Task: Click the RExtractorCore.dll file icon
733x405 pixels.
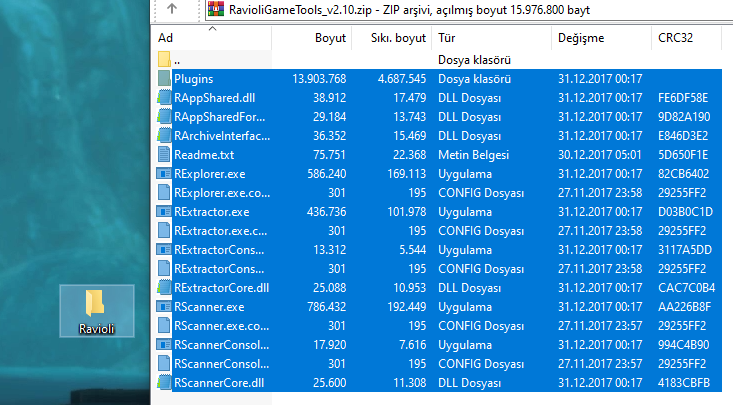Action: coord(164,288)
